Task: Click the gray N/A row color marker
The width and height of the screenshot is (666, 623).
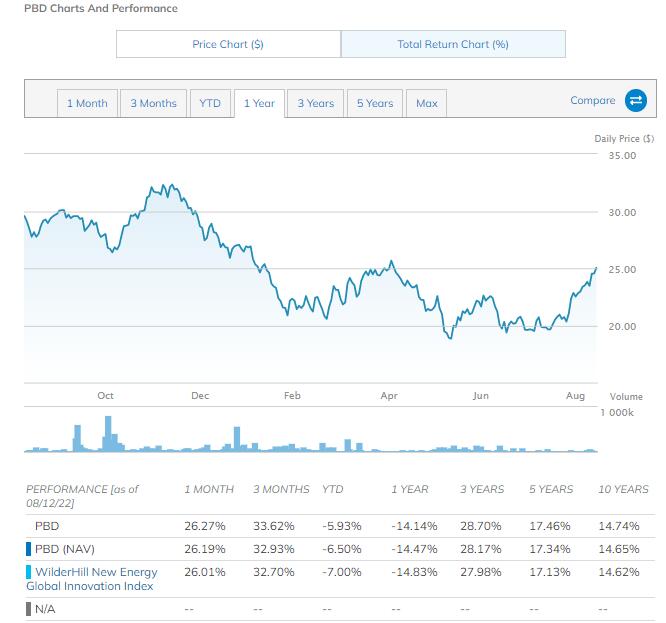Action: (28, 607)
